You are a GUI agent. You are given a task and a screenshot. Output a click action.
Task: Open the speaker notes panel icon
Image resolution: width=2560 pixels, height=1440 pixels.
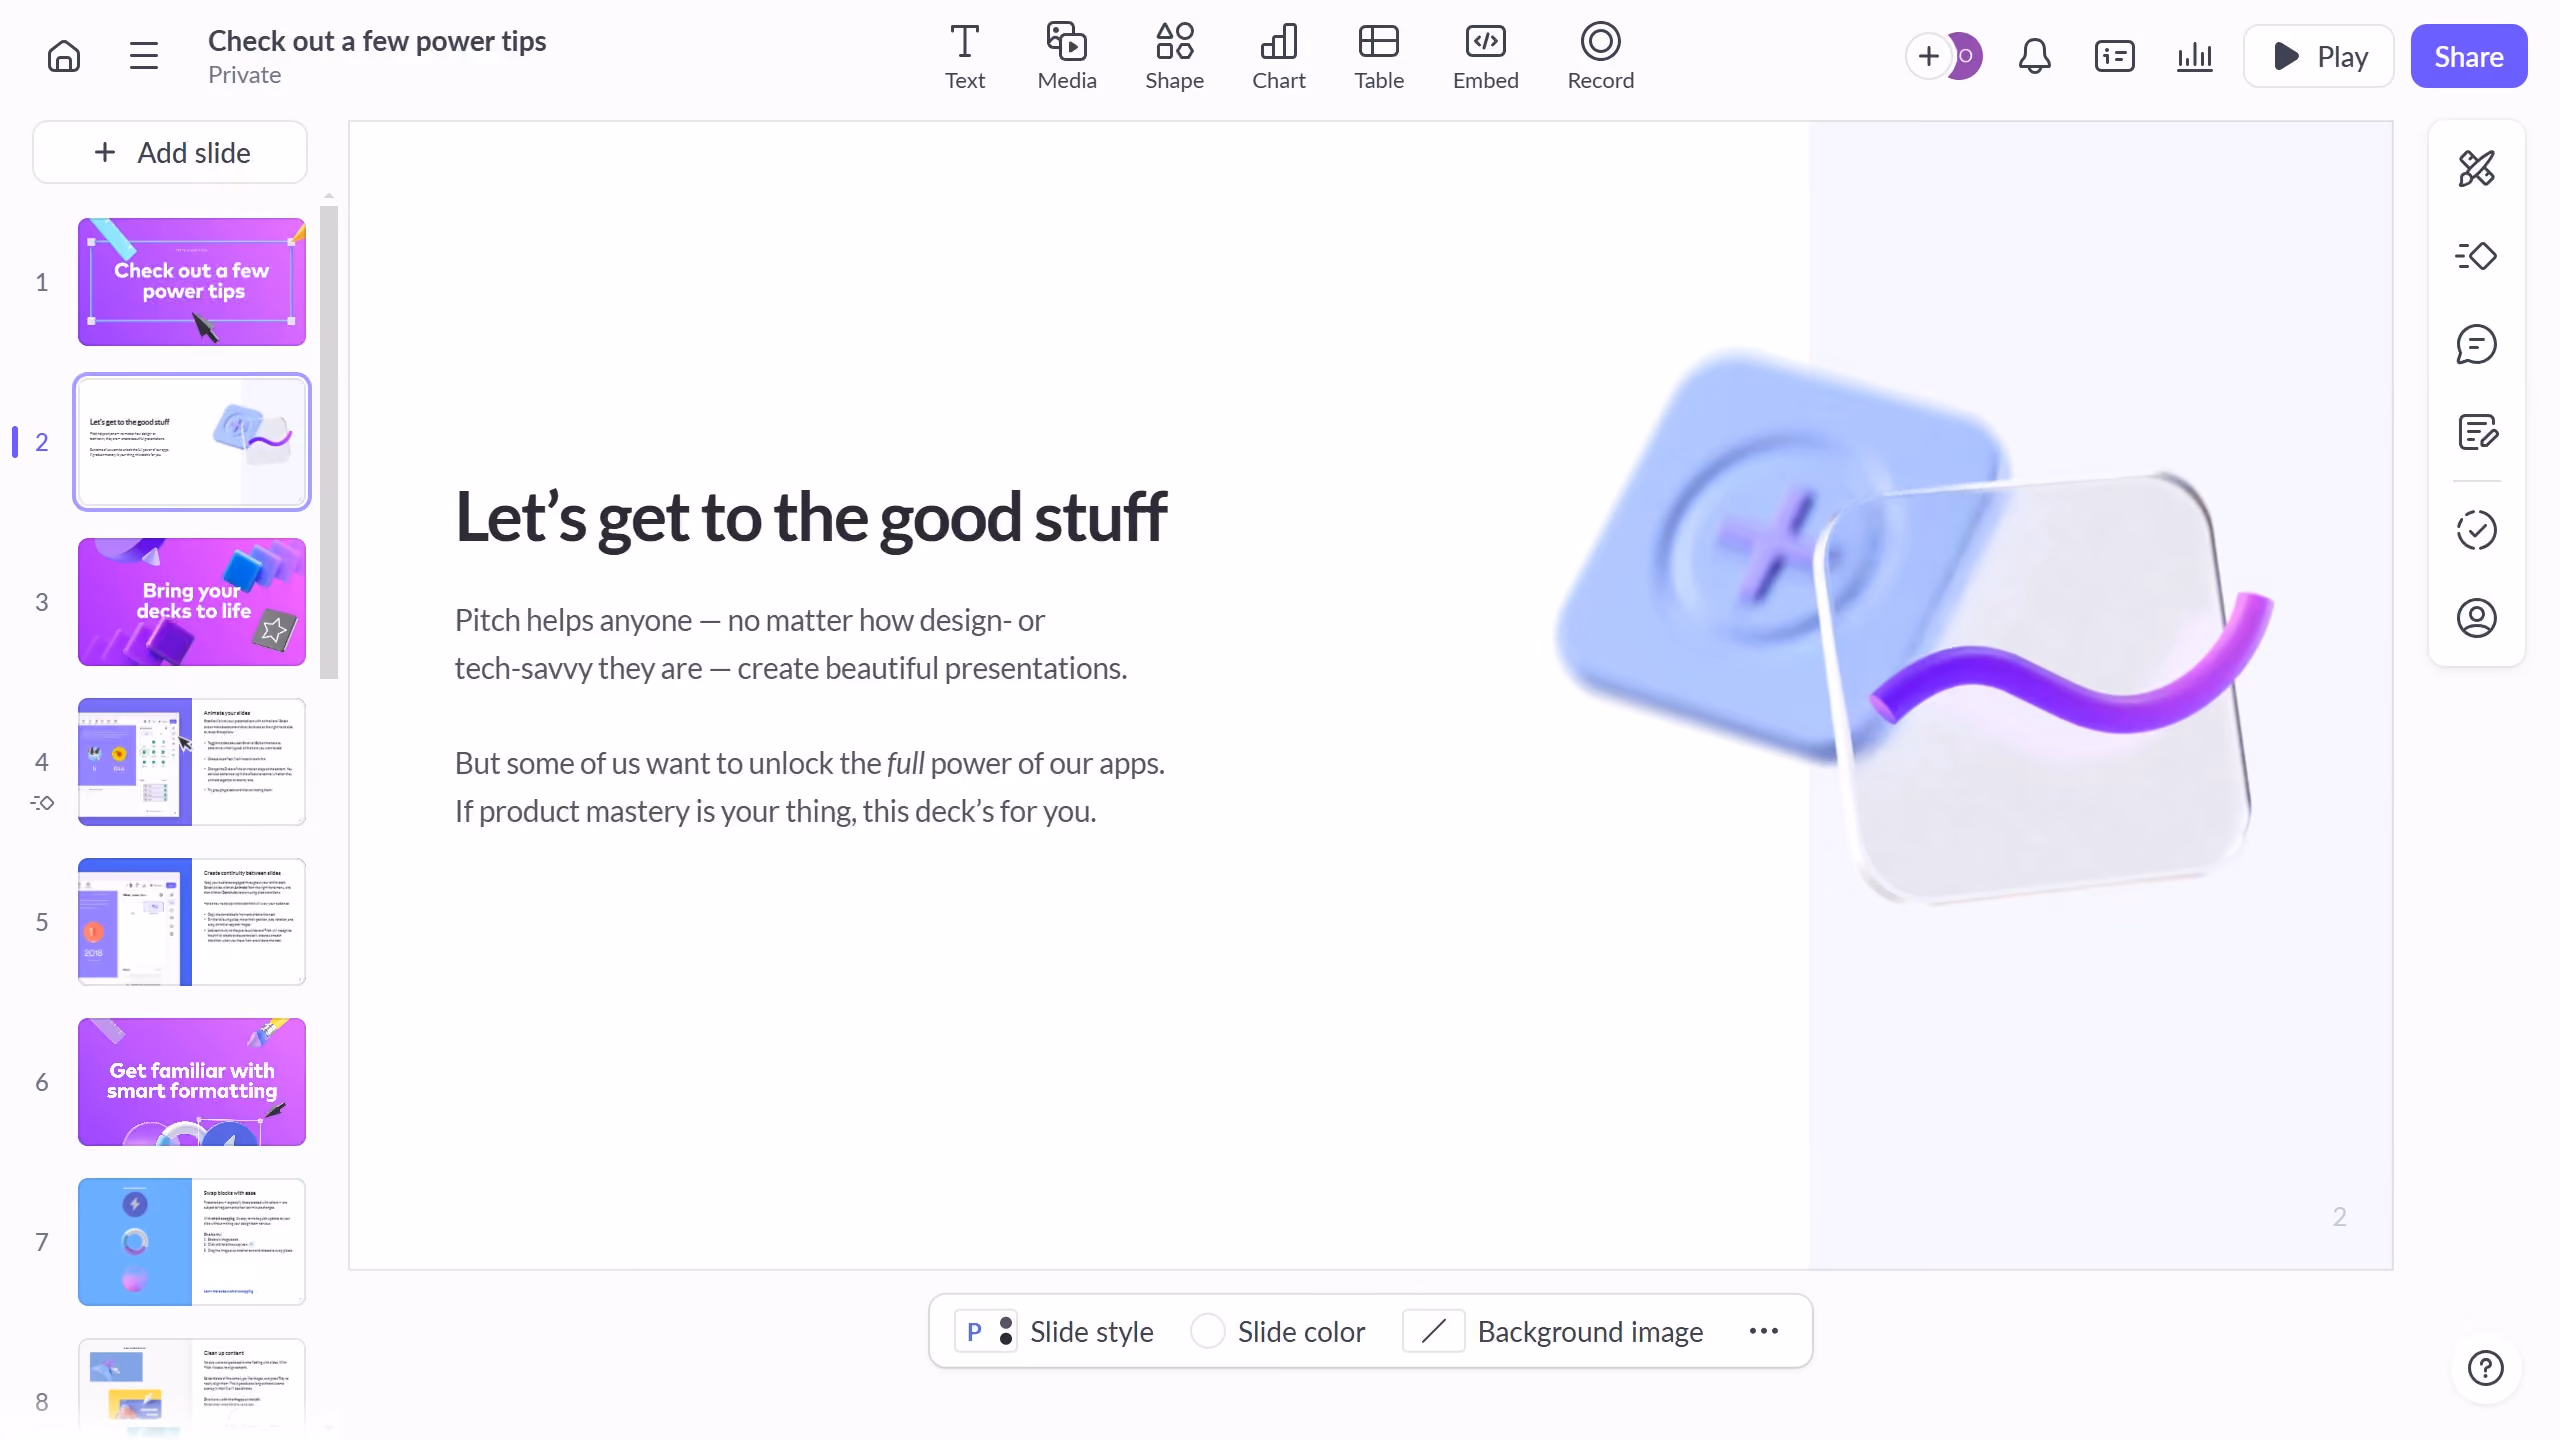2114,56
